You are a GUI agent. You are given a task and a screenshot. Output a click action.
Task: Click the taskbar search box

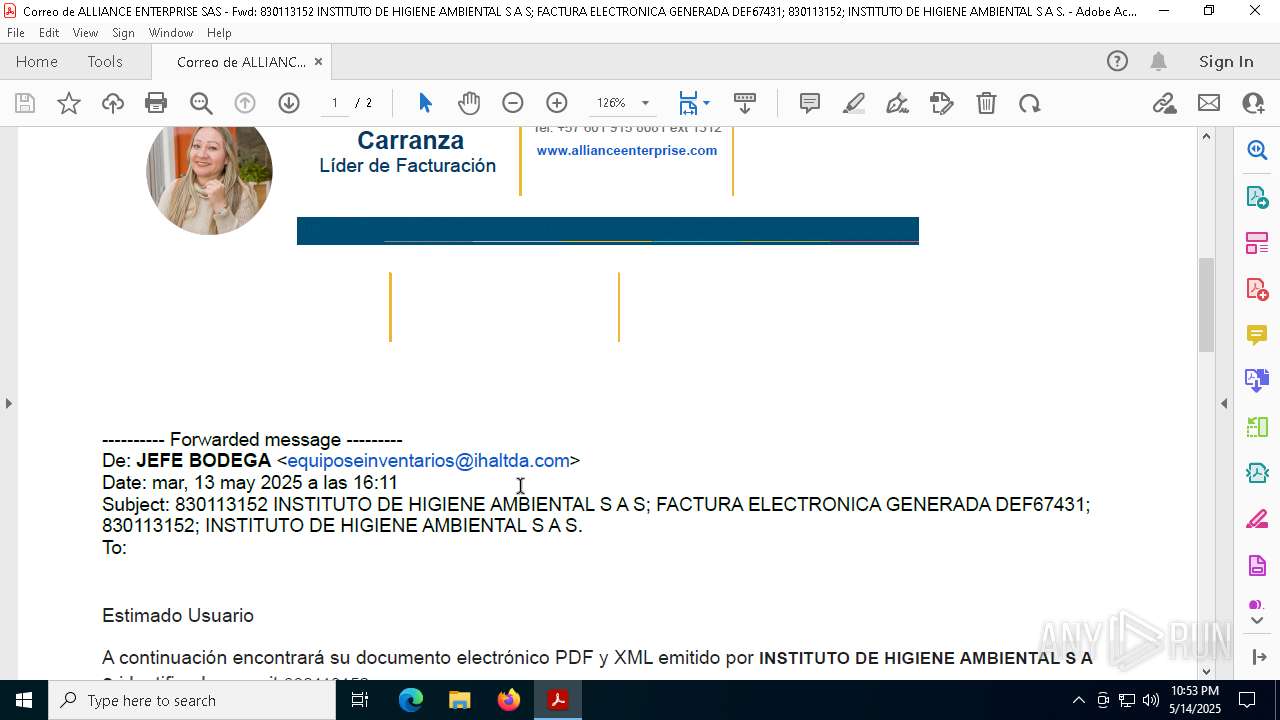(x=192, y=700)
